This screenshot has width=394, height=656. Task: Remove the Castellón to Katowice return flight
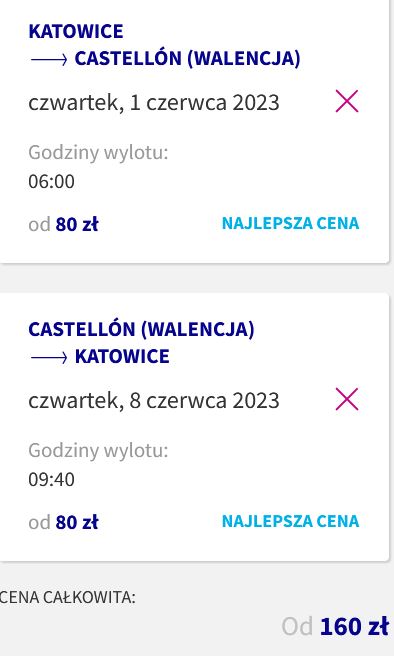[347, 399]
